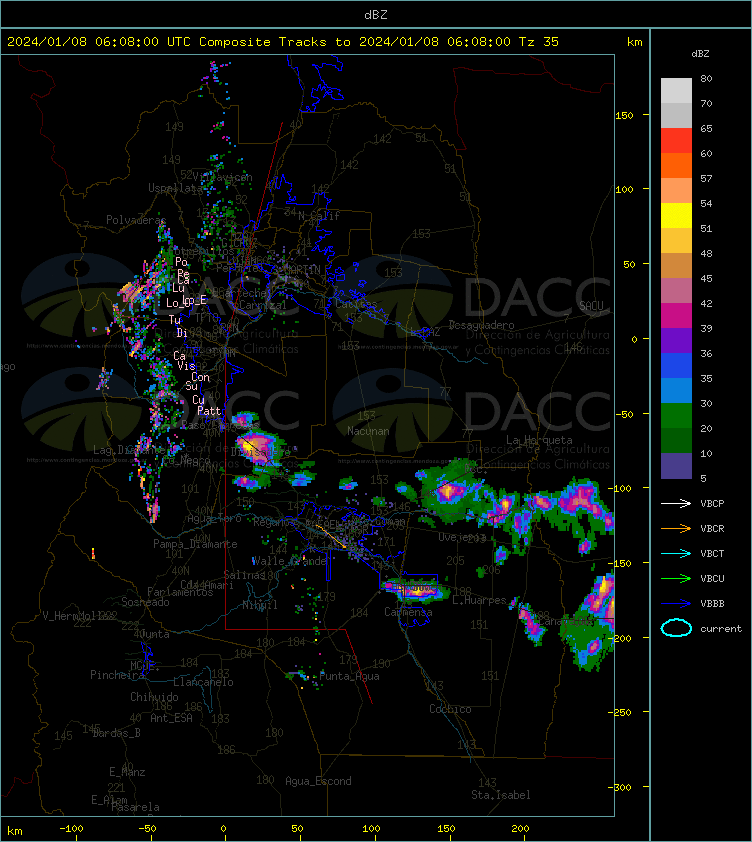
Task: Select the bright yellow legend swatch near 54
Action: (x=676, y=215)
